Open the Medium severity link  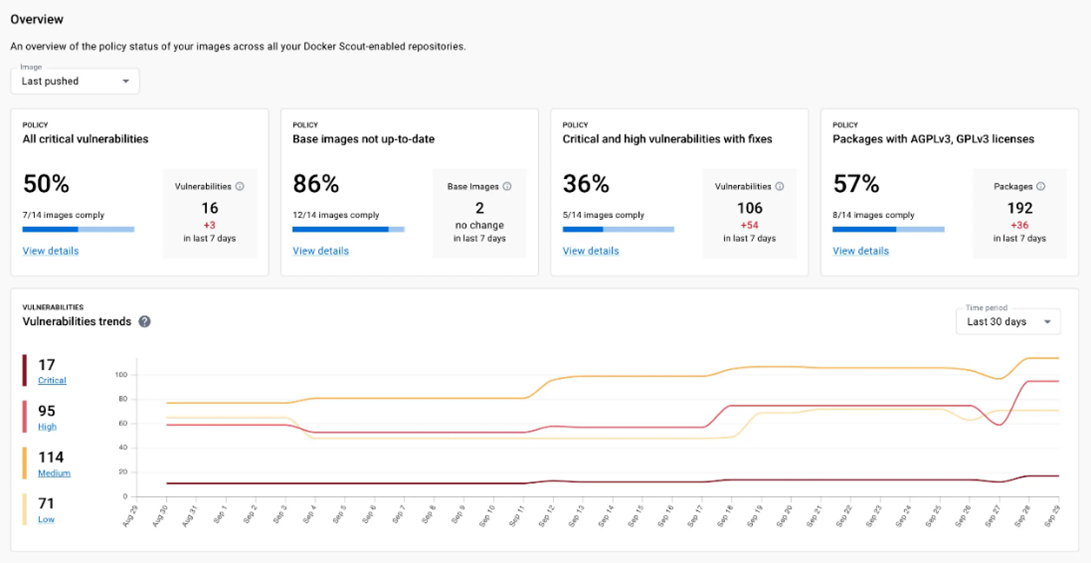tap(54, 473)
